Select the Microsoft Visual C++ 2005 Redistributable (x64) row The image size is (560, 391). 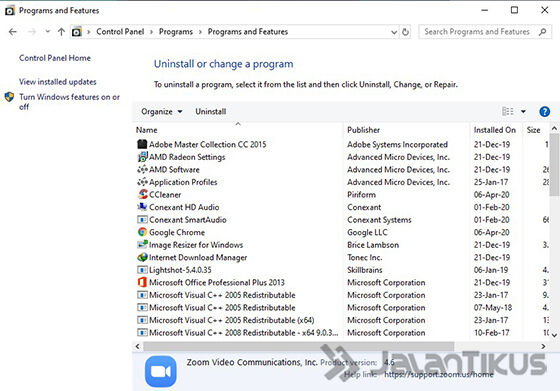342,320
